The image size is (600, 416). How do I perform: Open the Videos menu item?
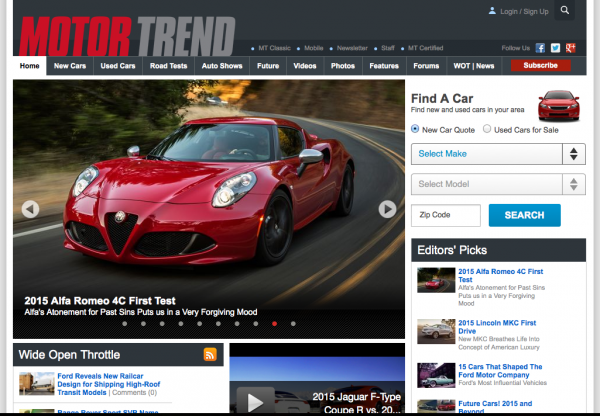click(305, 66)
